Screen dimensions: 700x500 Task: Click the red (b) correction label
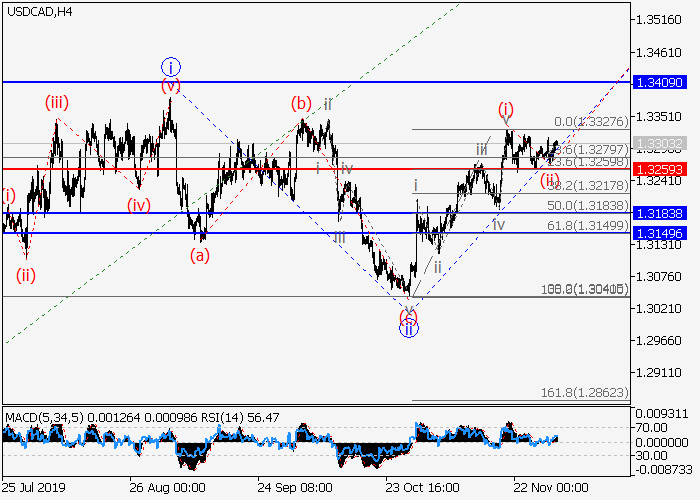299,102
